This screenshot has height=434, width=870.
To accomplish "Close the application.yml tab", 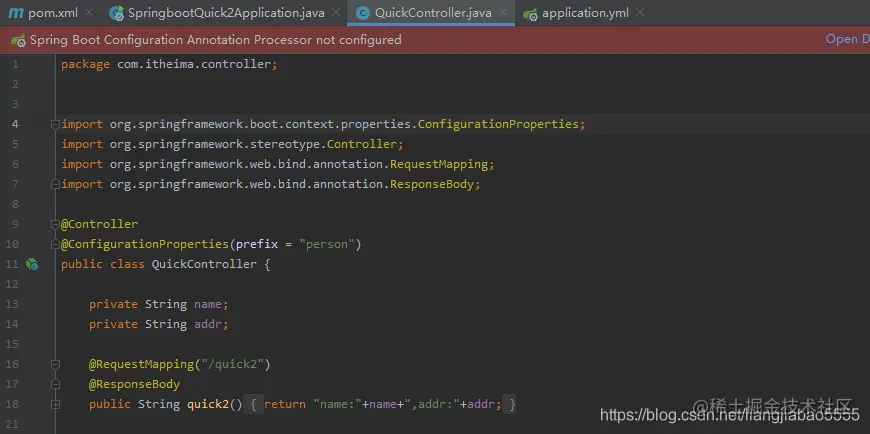I will [x=640, y=12].
